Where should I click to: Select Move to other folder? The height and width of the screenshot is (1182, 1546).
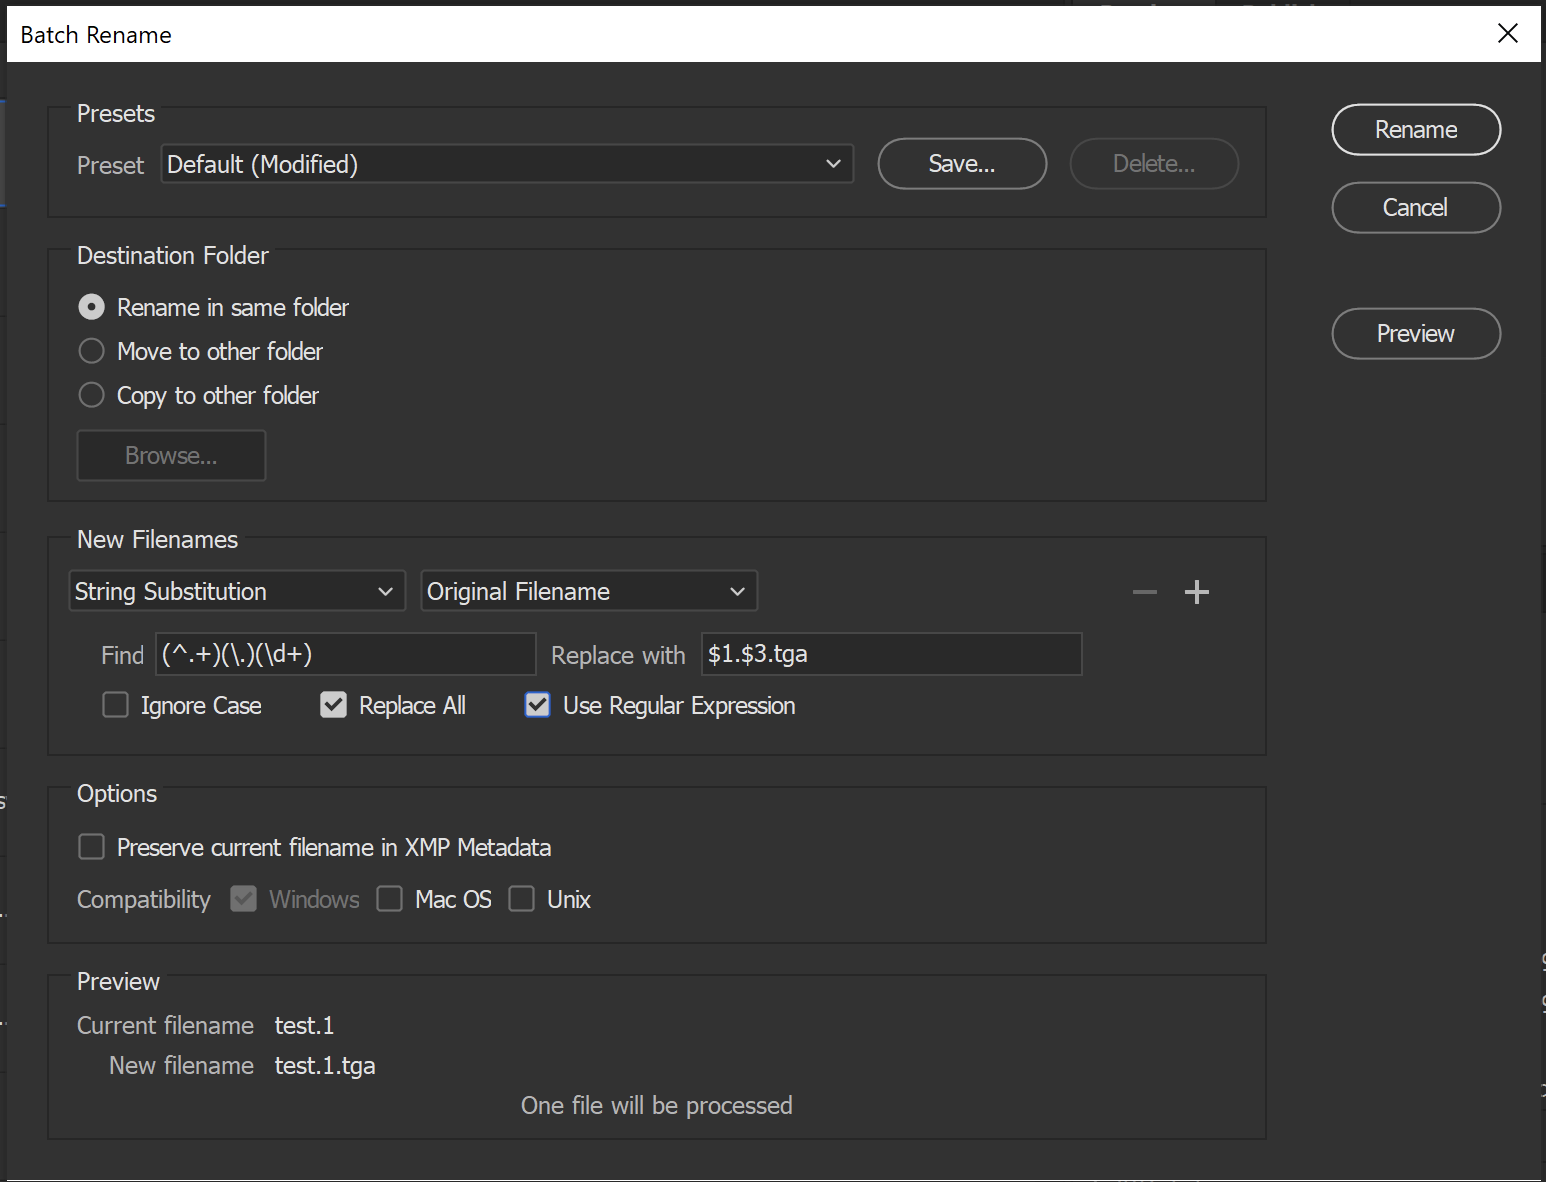point(91,351)
